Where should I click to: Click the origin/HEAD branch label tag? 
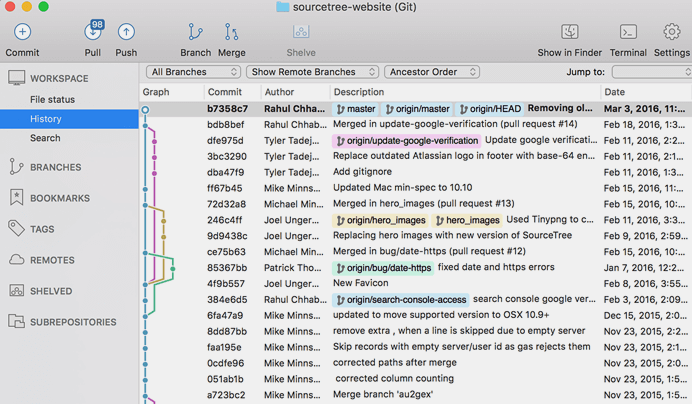click(490, 109)
